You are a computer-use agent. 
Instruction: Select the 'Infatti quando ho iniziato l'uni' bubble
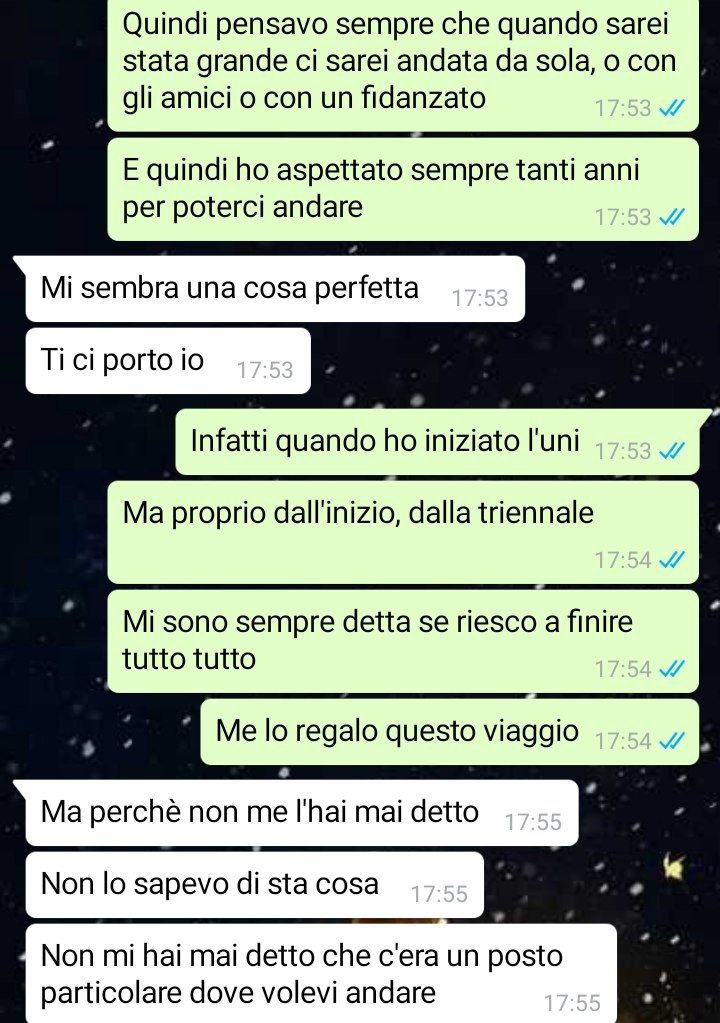click(x=437, y=442)
